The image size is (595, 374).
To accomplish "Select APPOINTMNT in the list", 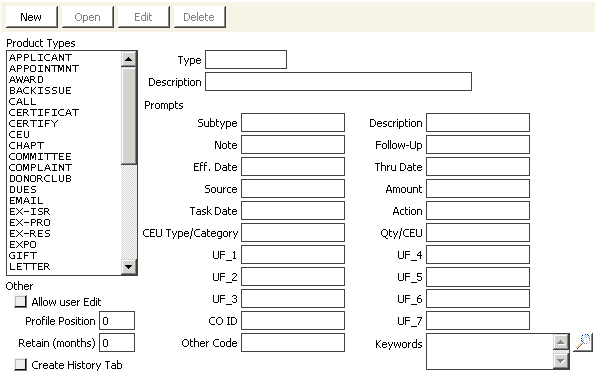I will (x=44, y=69).
